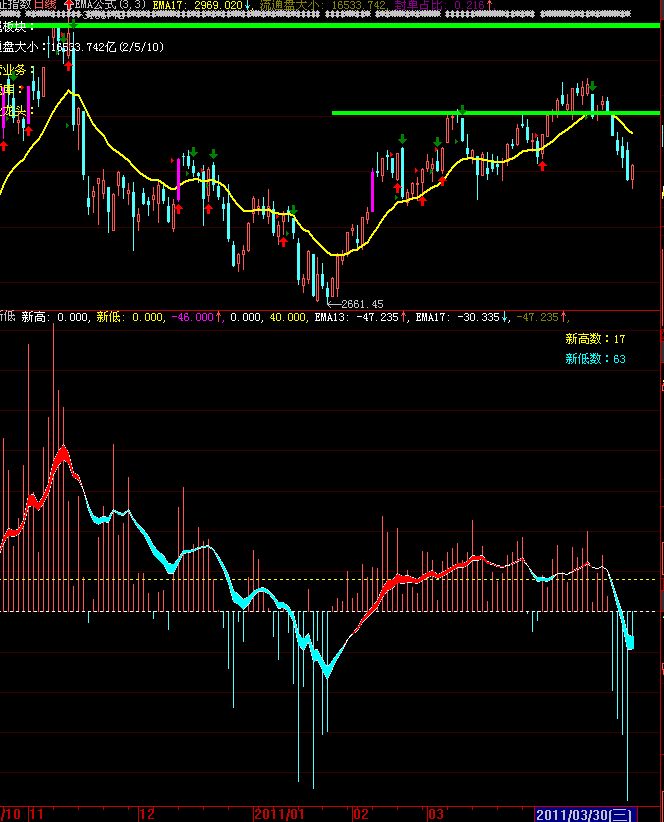Click the 新低: 0.000 indicator value
Screen dimensions: 664x822
point(129,317)
